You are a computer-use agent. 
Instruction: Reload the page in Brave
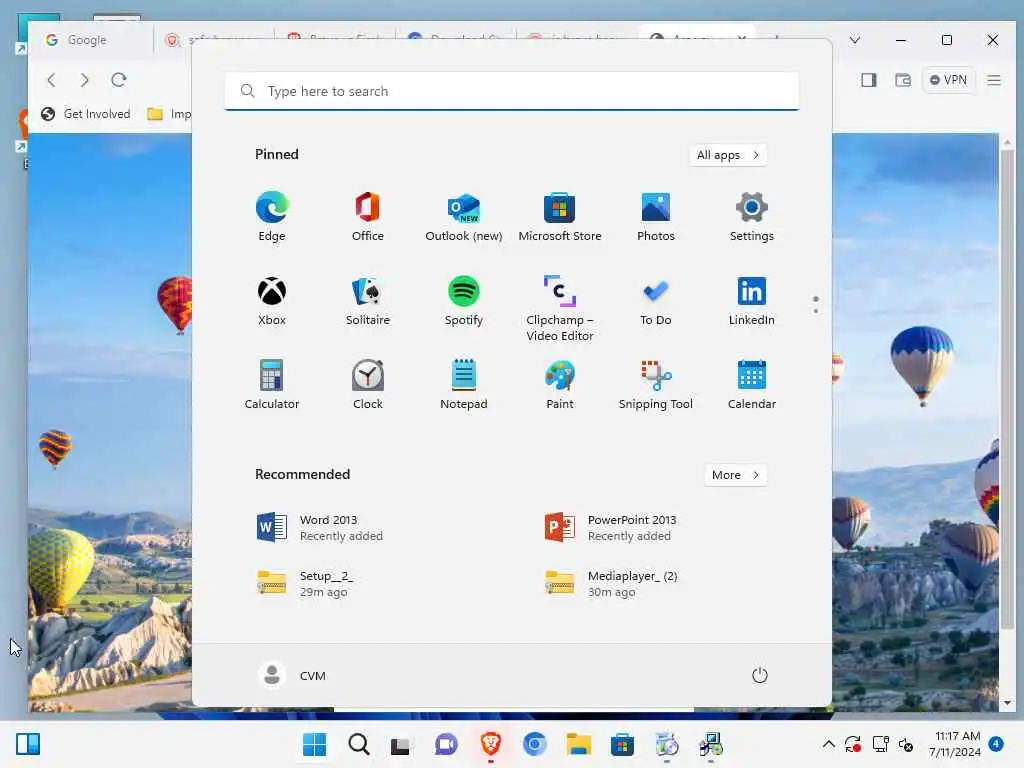pos(119,80)
